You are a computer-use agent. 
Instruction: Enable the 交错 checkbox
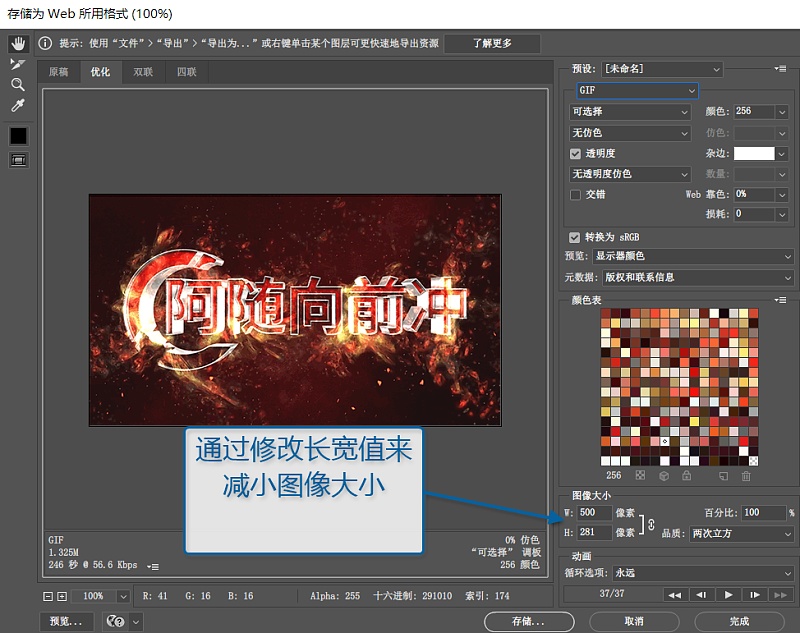[575, 194]
